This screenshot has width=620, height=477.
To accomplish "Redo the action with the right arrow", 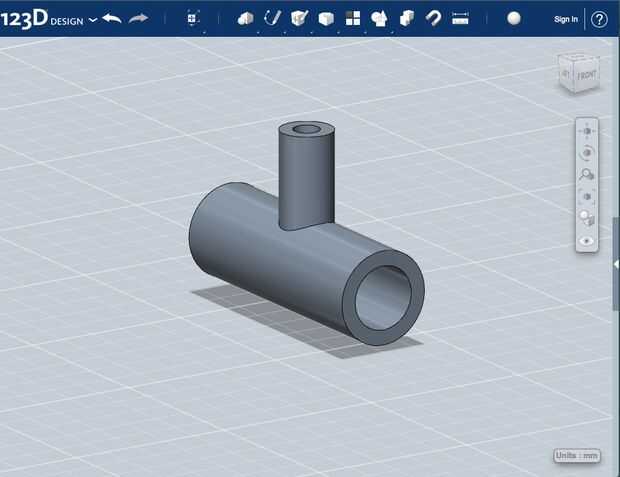I will [x=138, y=18].
